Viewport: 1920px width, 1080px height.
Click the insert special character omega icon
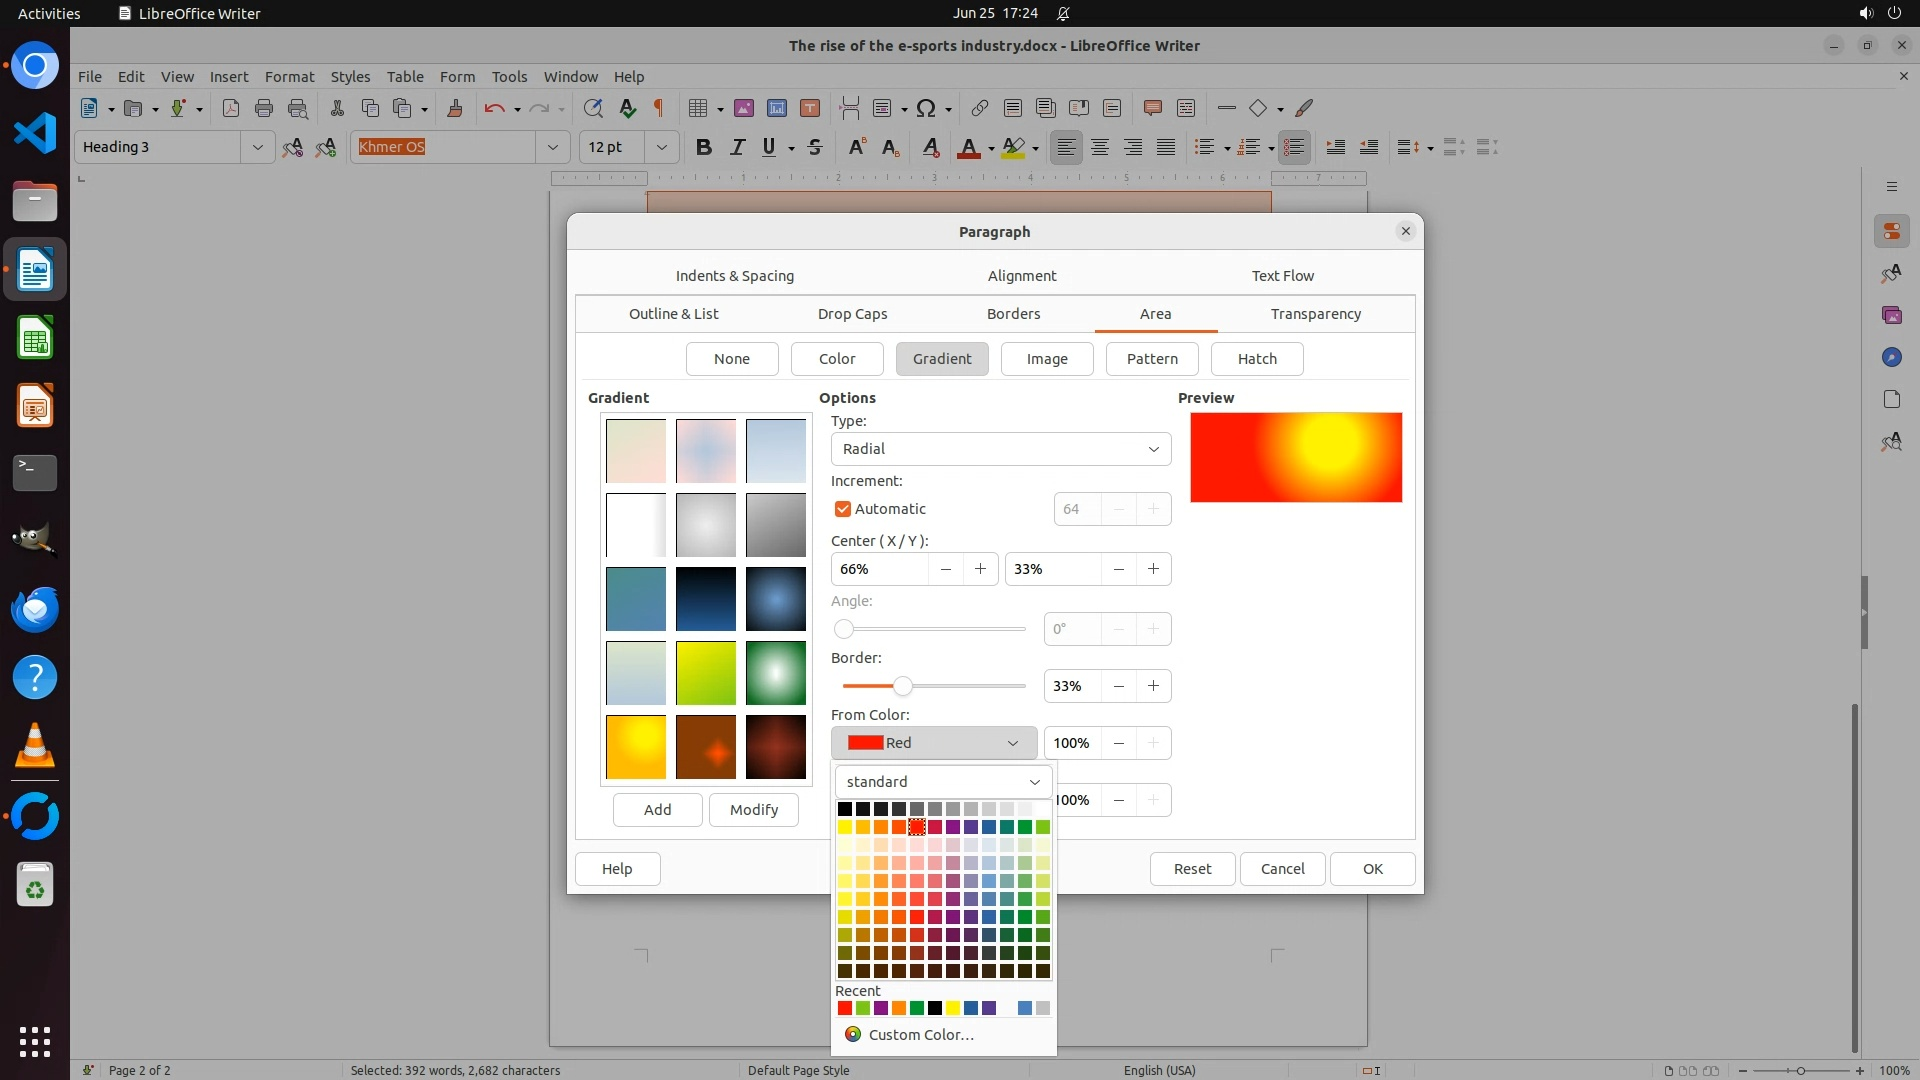pos(926,108)
